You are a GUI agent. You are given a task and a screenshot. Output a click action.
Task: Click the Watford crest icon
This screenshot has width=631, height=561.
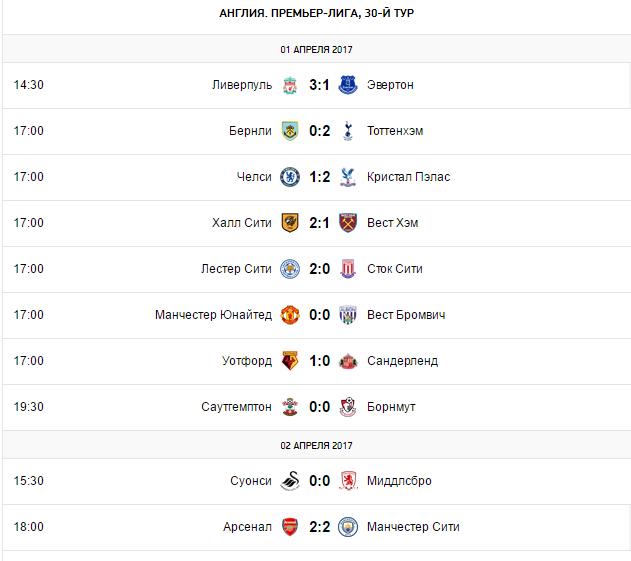pyautogui.click(x=290, y=361)
